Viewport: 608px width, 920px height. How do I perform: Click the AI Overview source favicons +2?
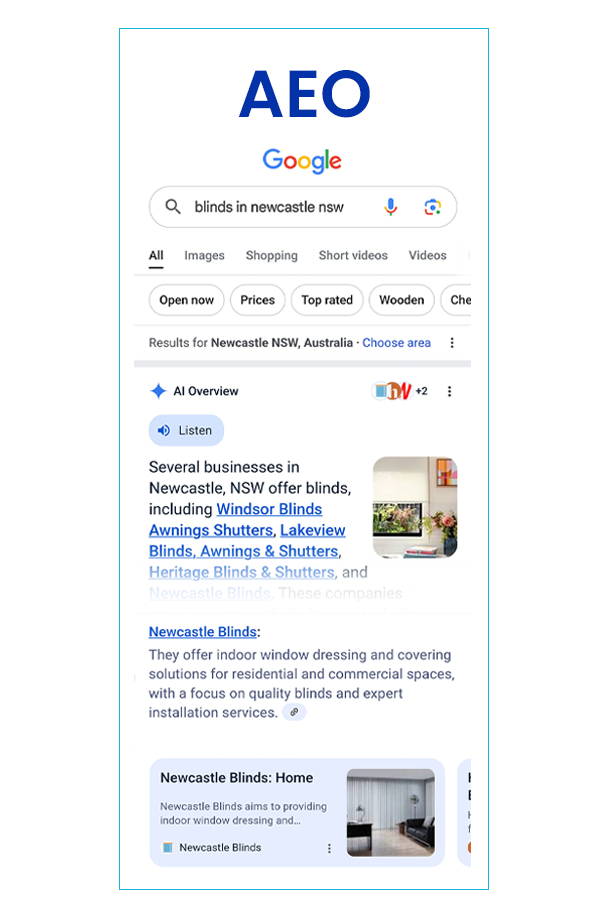(x=400, y=391)
